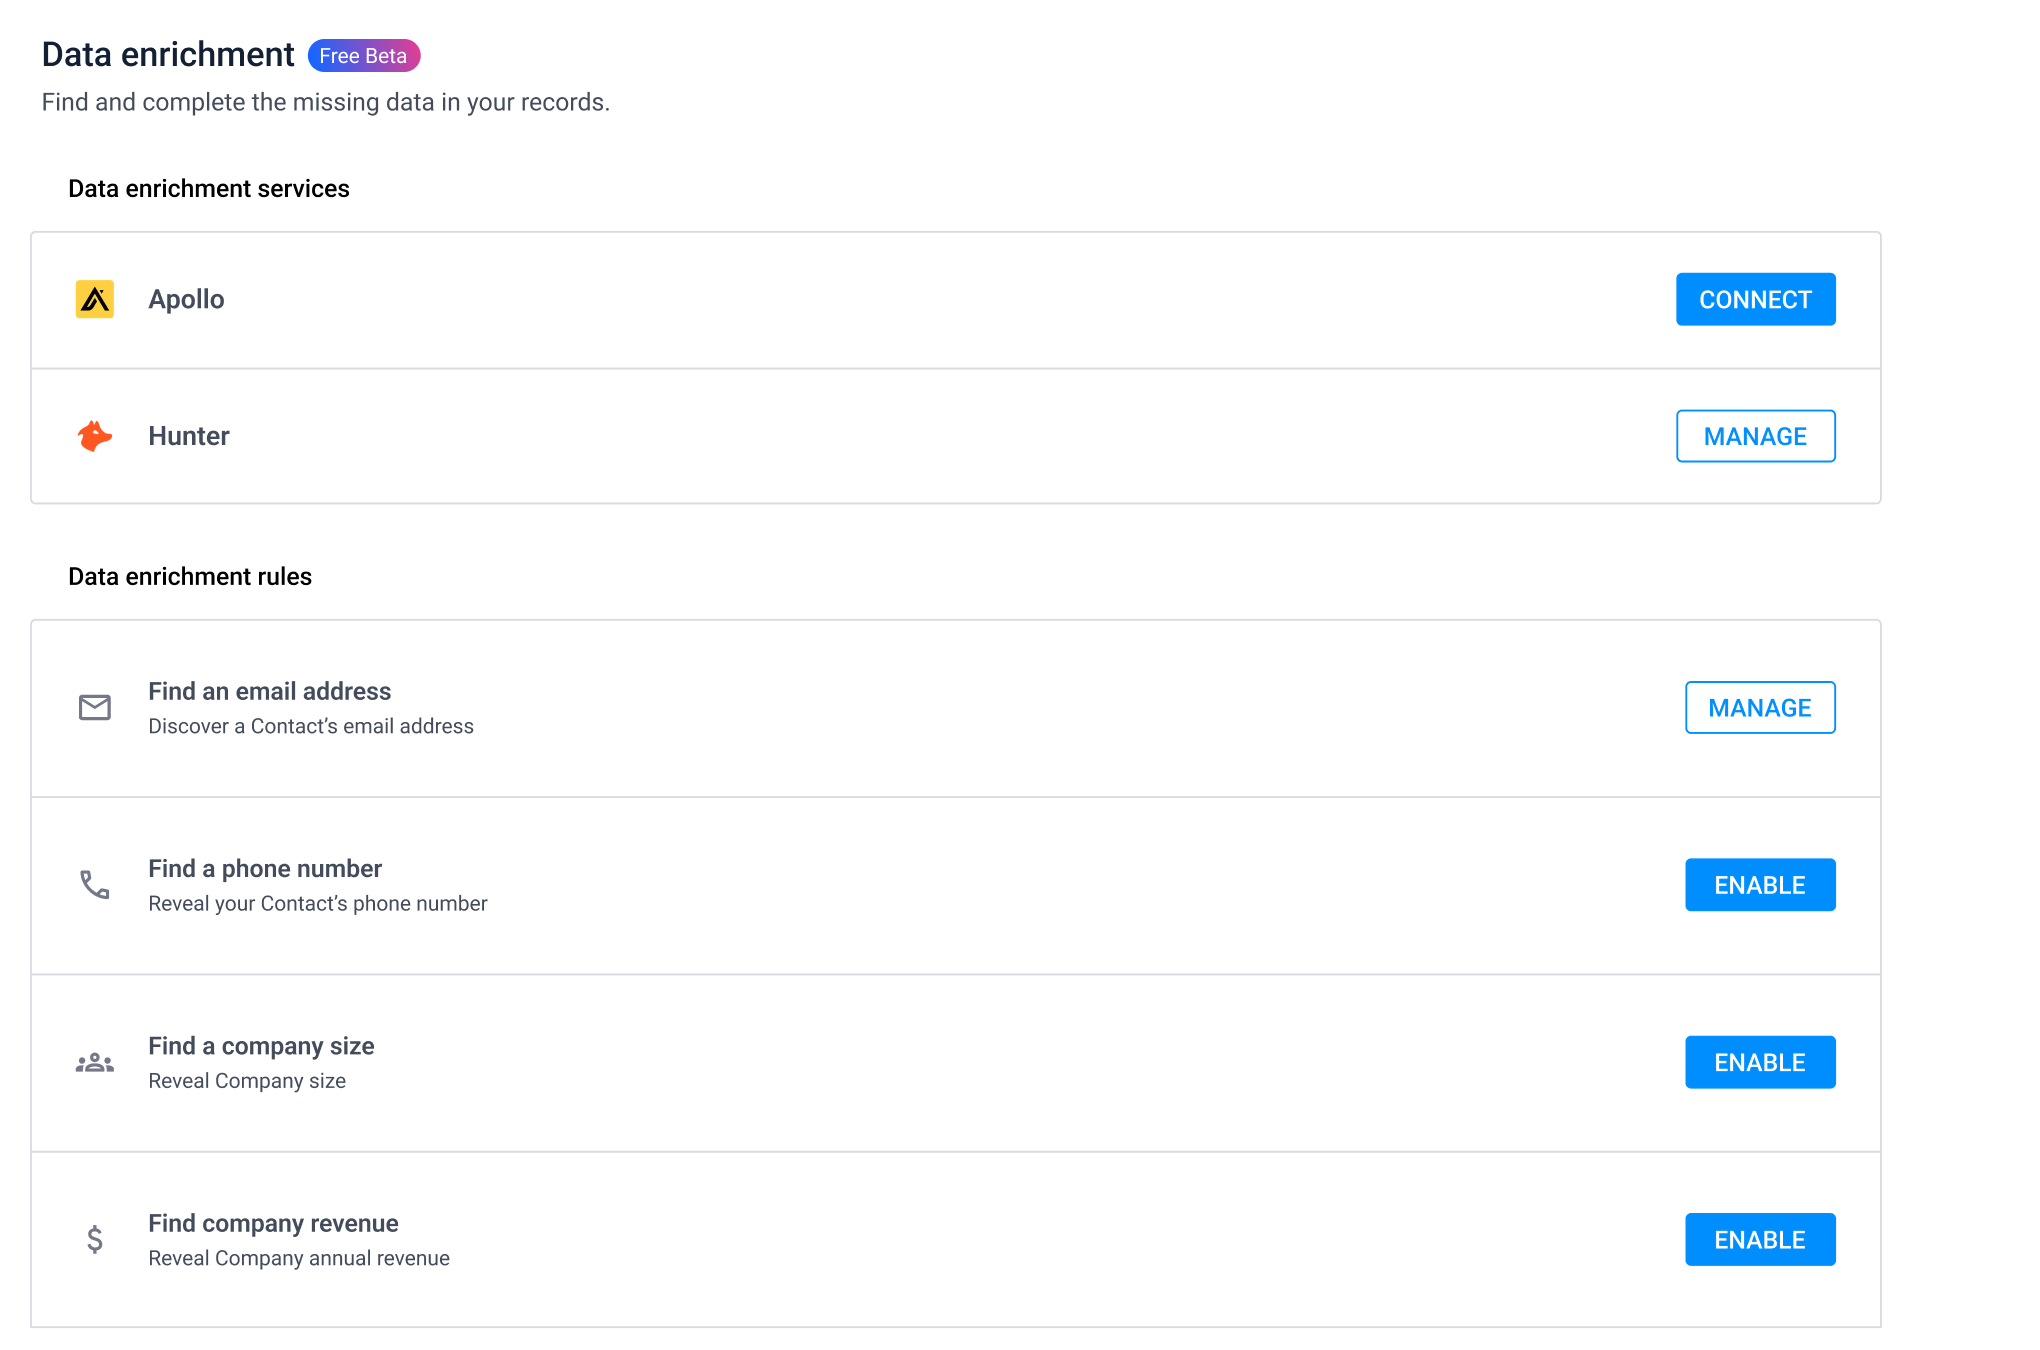This screenshot has height=1350, width=2040.
Task: Click the phone icon beside Find a phone number
Action: [94, 885]
